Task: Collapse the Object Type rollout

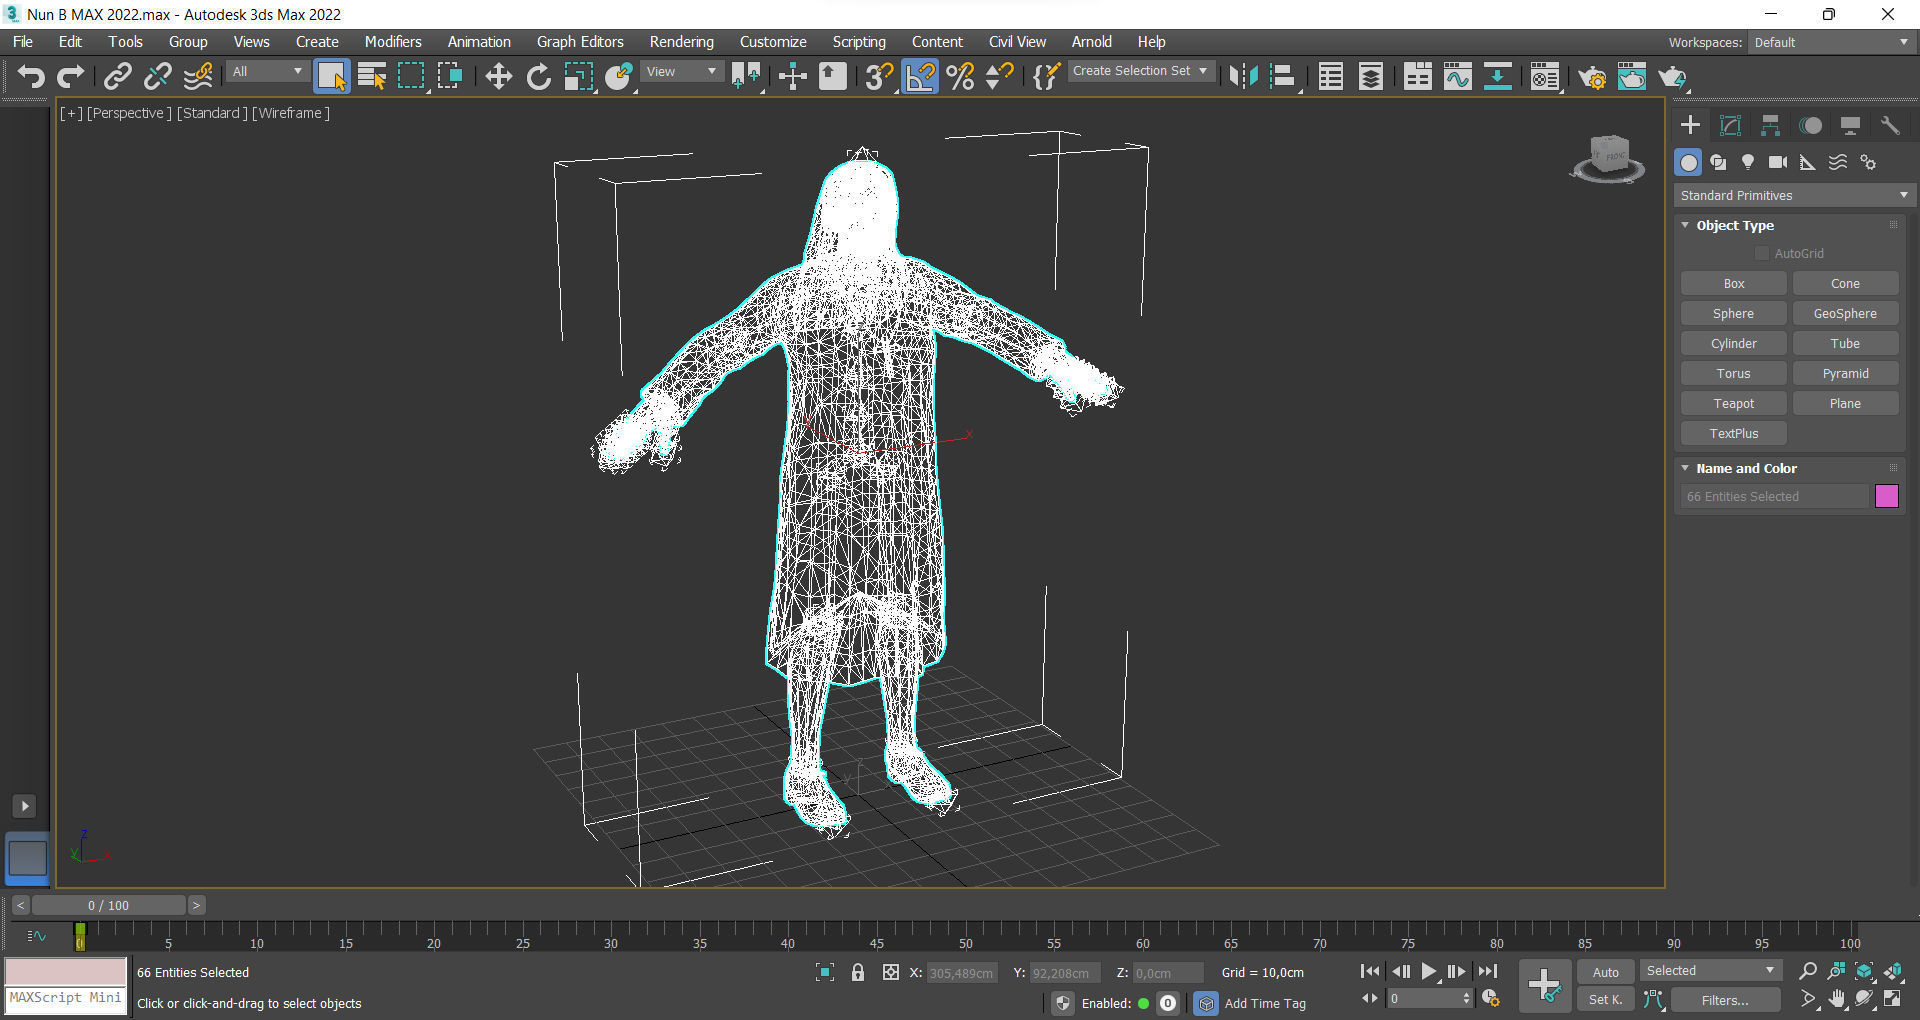Action: pyautogui.click(x=1735, y=225)
